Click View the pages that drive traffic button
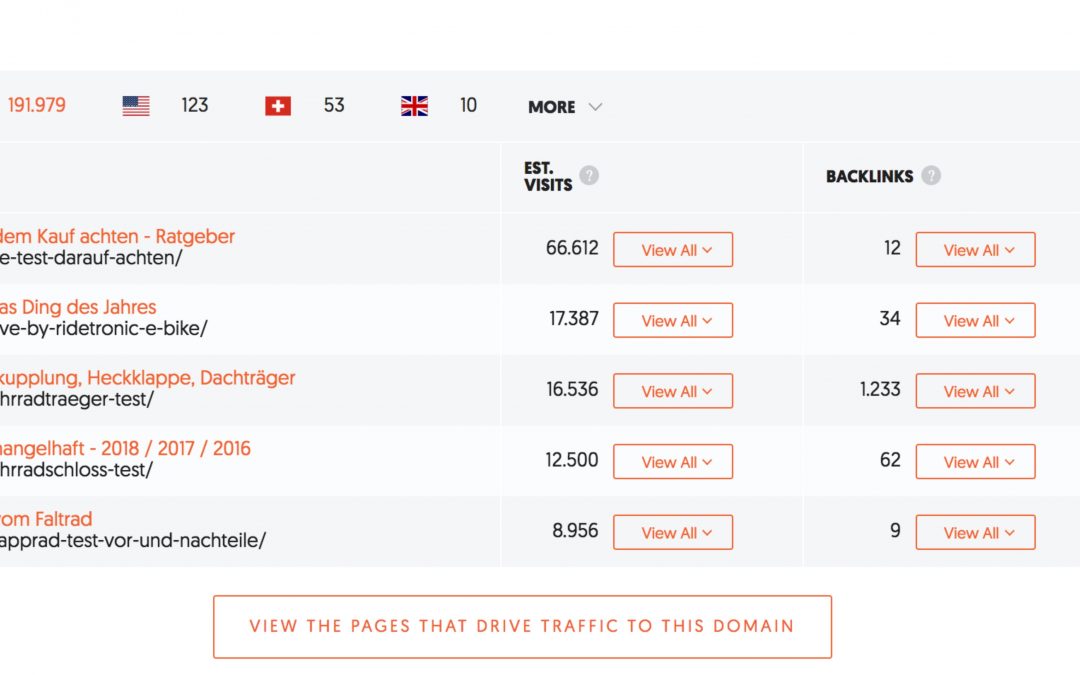The height and width of the screenshot is (675, 1080). click(x=522, y=627)
